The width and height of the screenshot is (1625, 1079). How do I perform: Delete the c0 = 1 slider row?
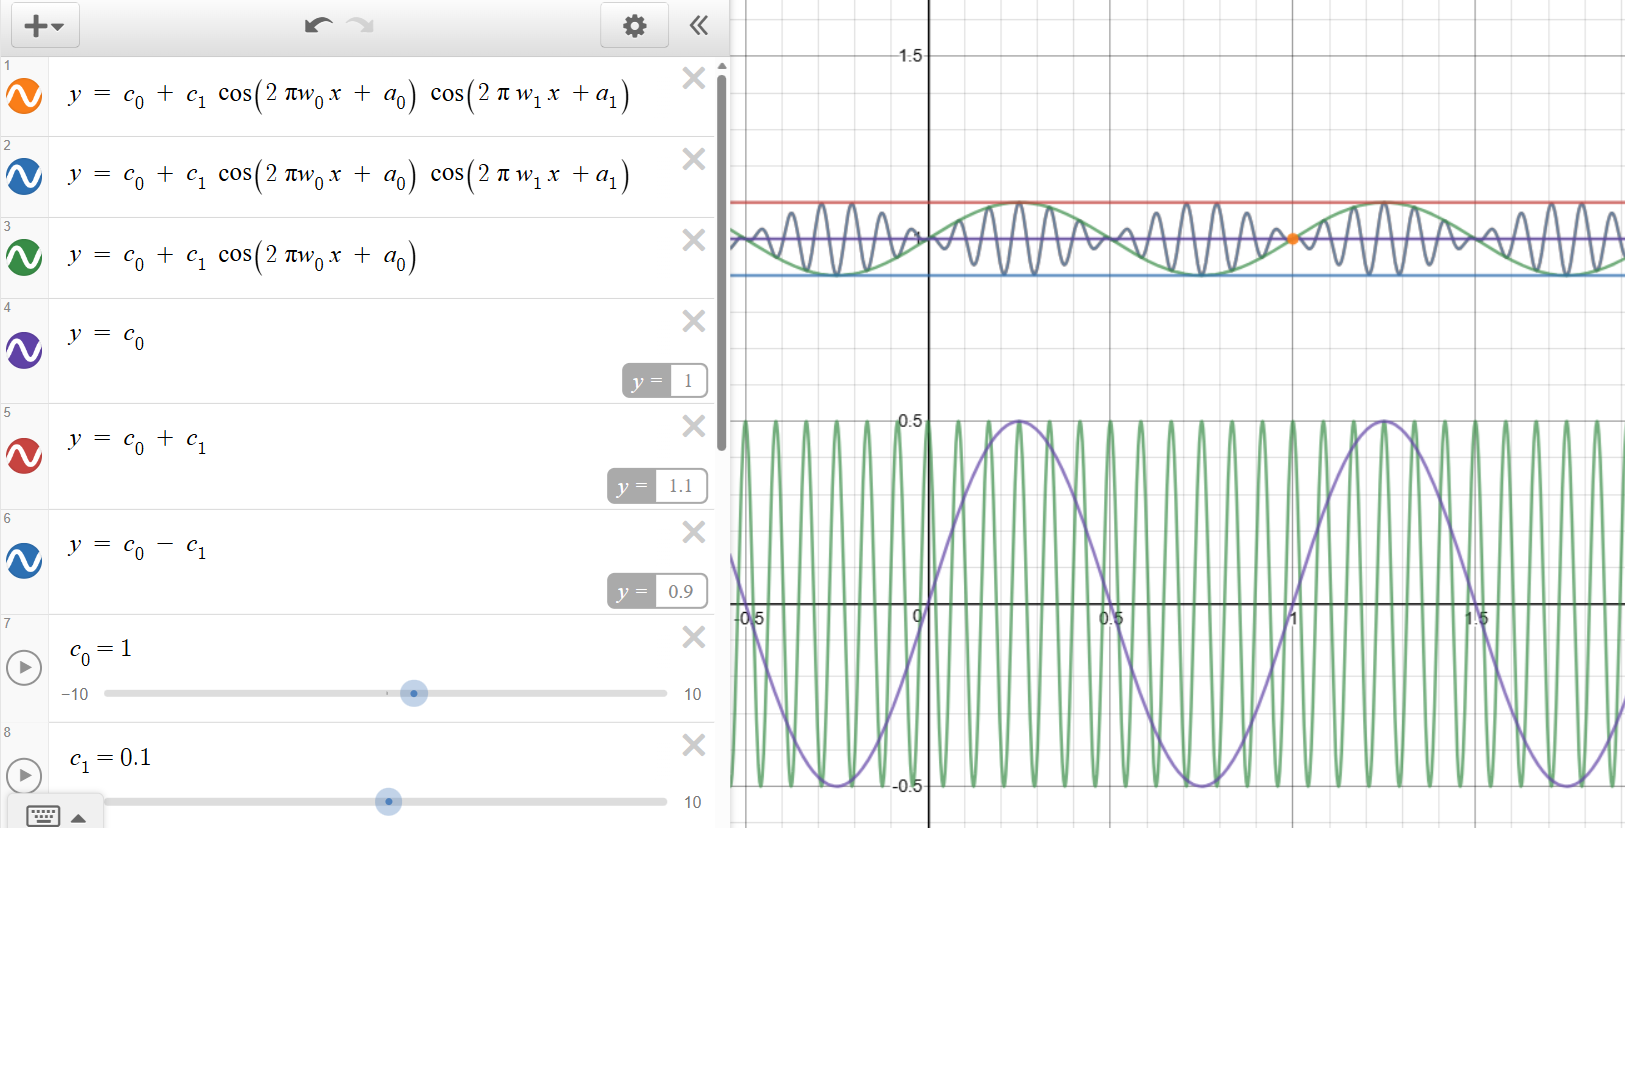click(693, 637)
